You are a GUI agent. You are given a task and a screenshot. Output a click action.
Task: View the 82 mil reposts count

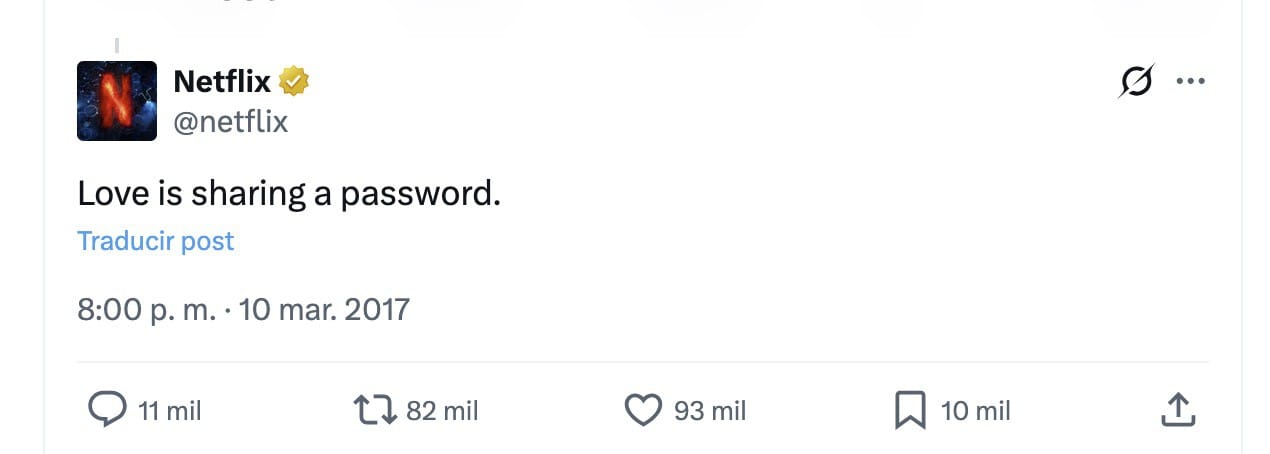coord(442,410)
